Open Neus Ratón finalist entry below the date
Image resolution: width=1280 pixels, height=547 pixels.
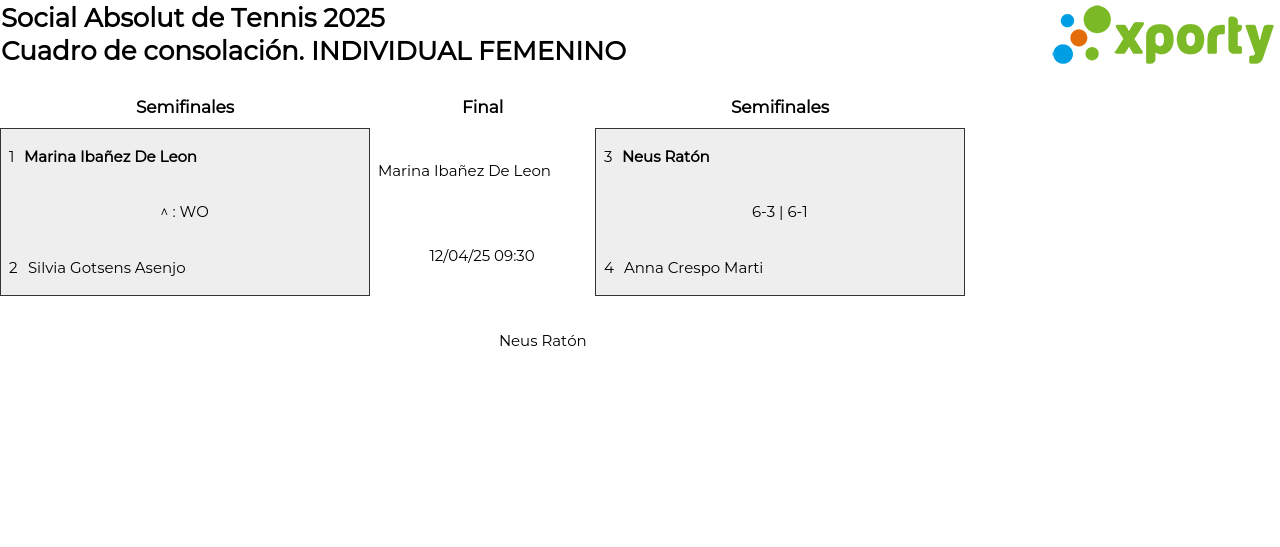coord(542,341)
